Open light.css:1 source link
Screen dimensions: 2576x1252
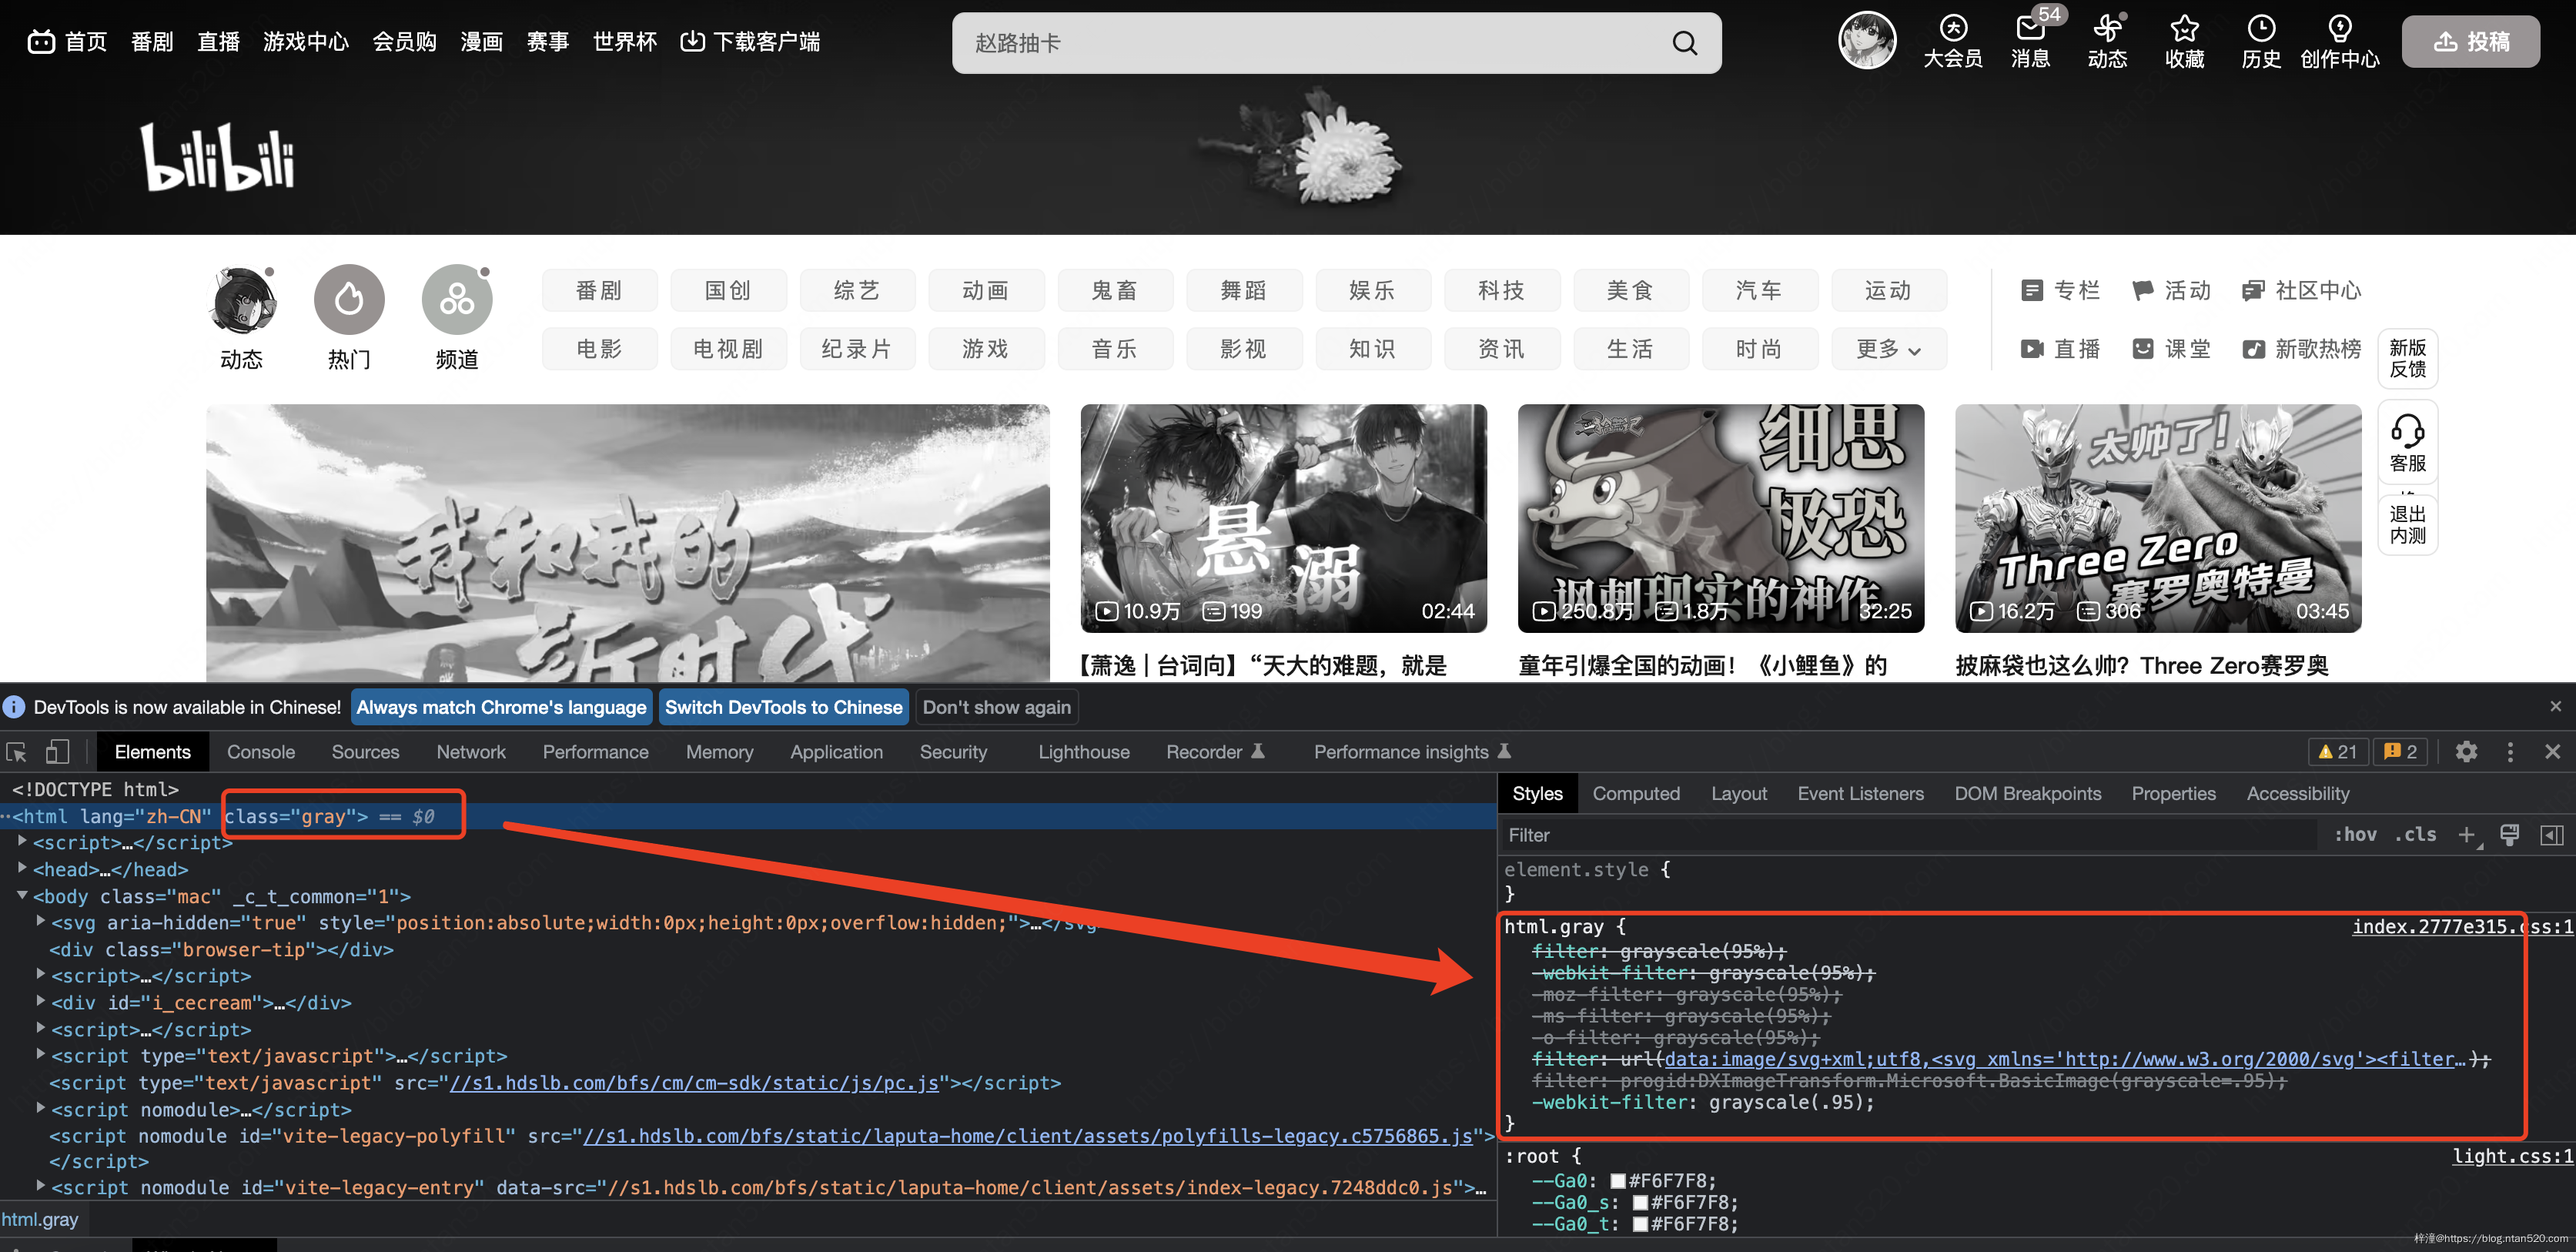point(2512,1156)
